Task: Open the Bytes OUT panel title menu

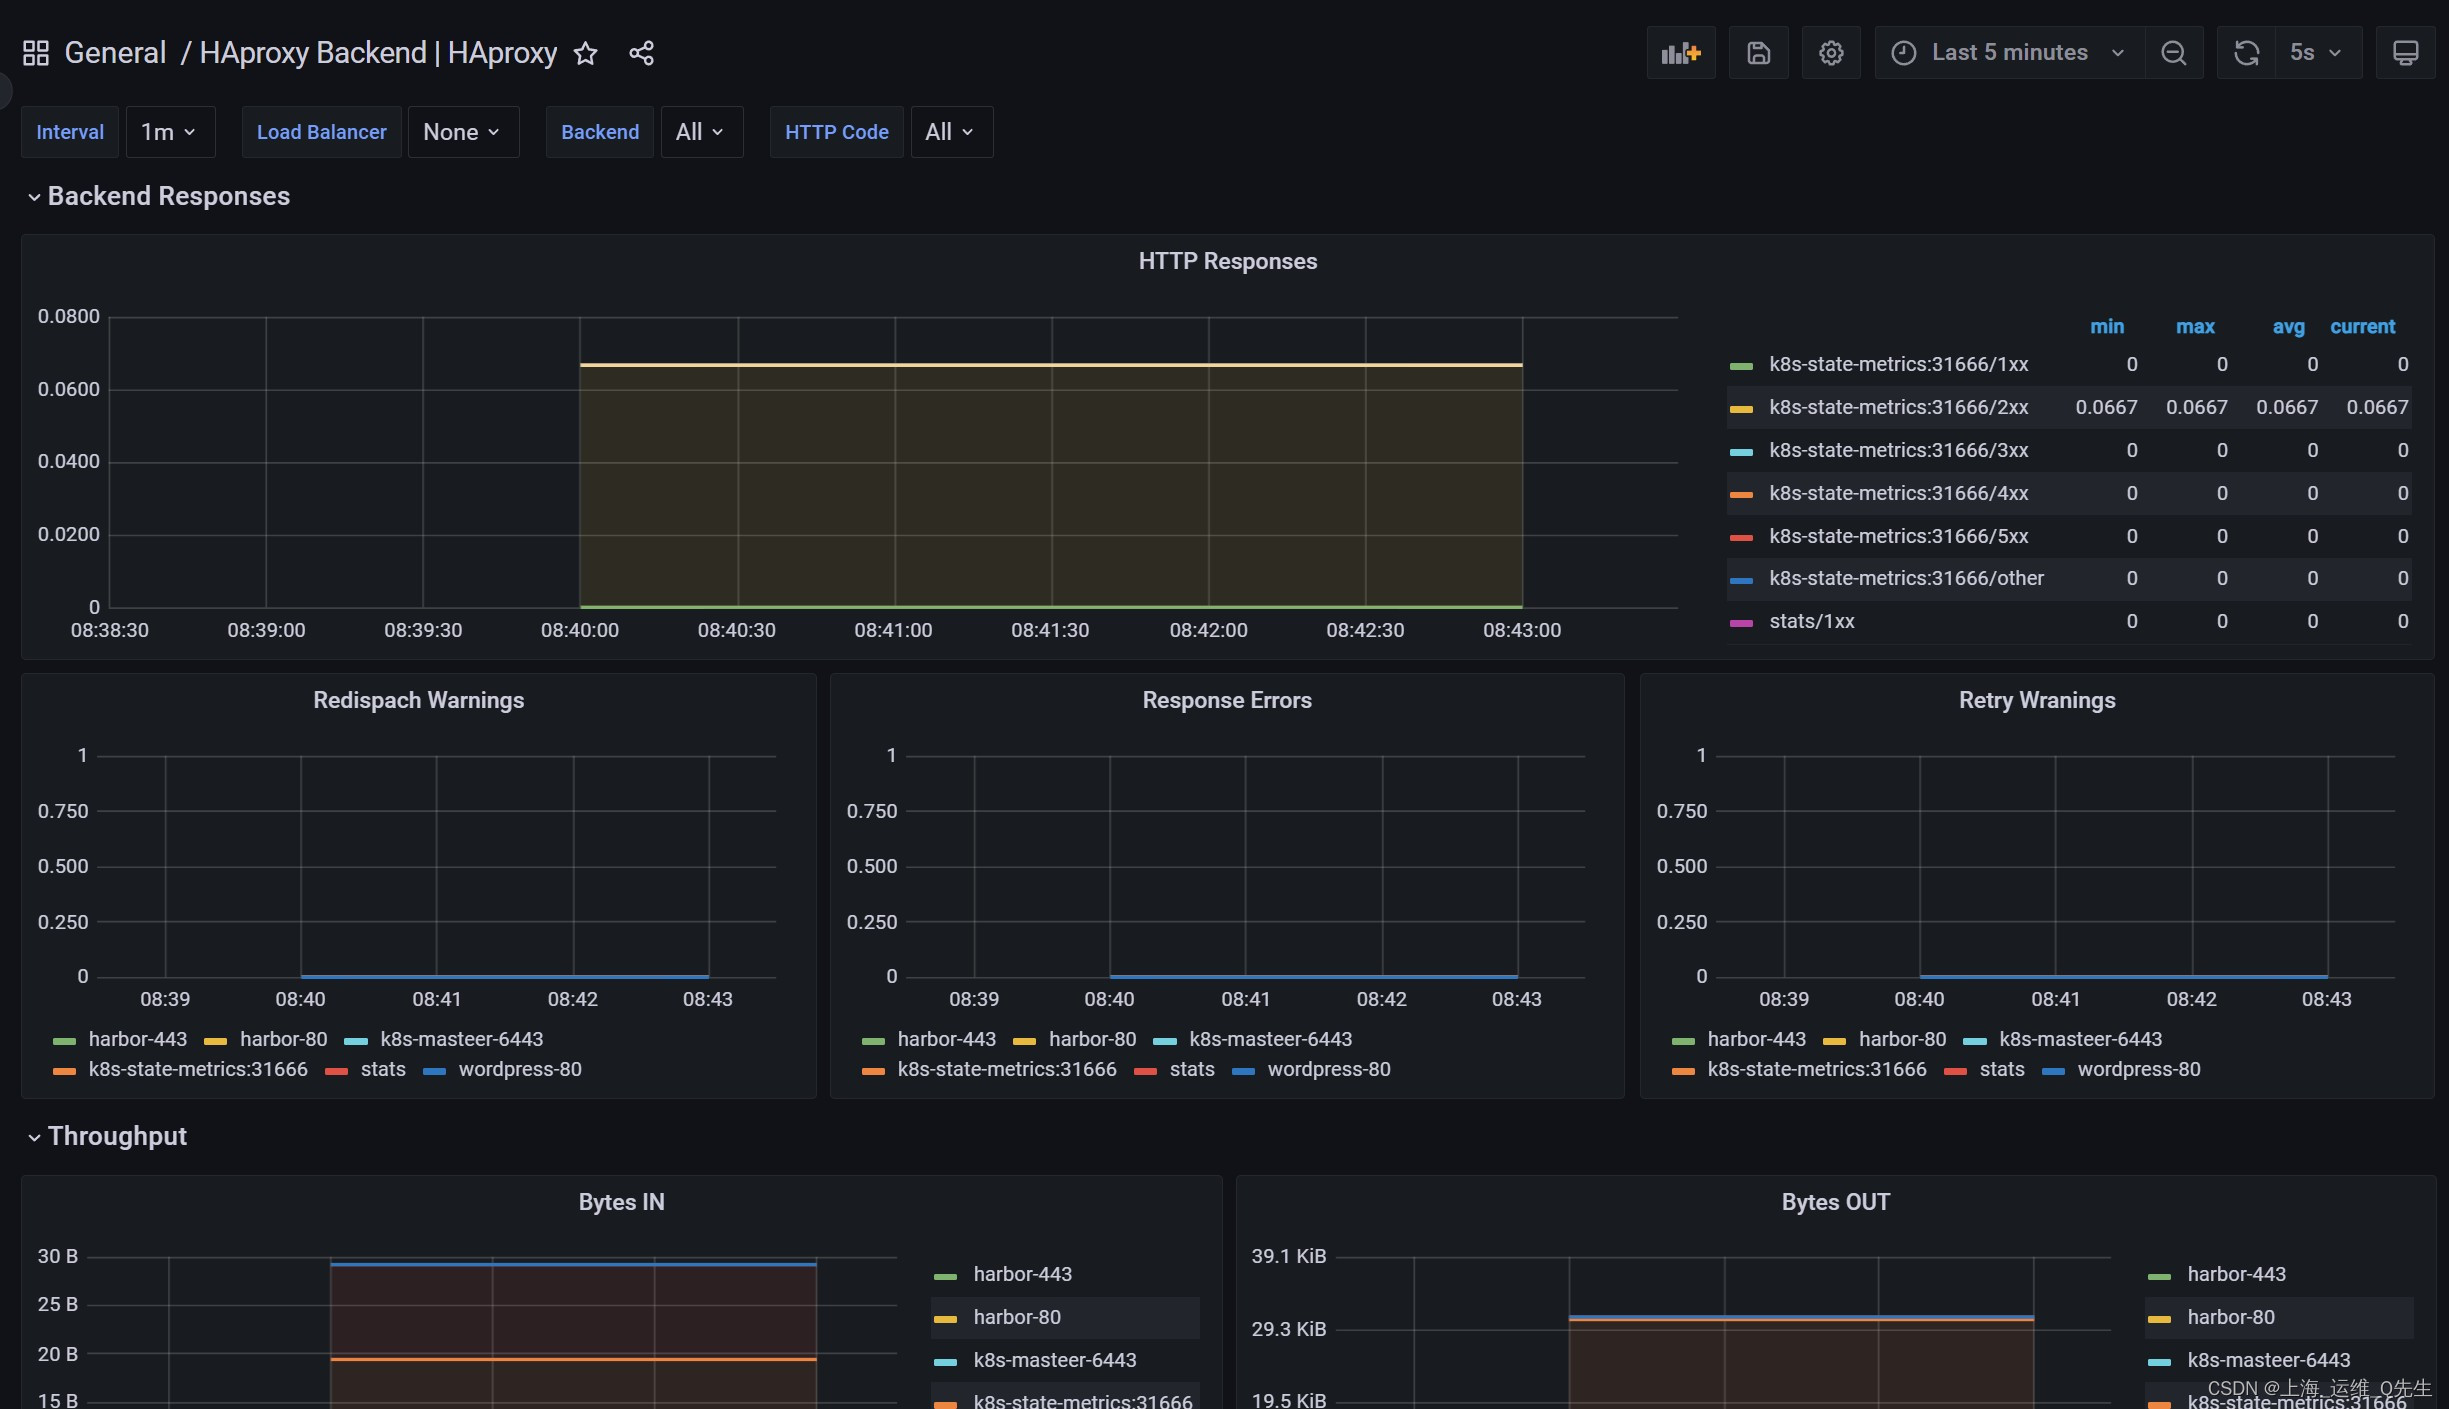Action: [1835, 1202]
